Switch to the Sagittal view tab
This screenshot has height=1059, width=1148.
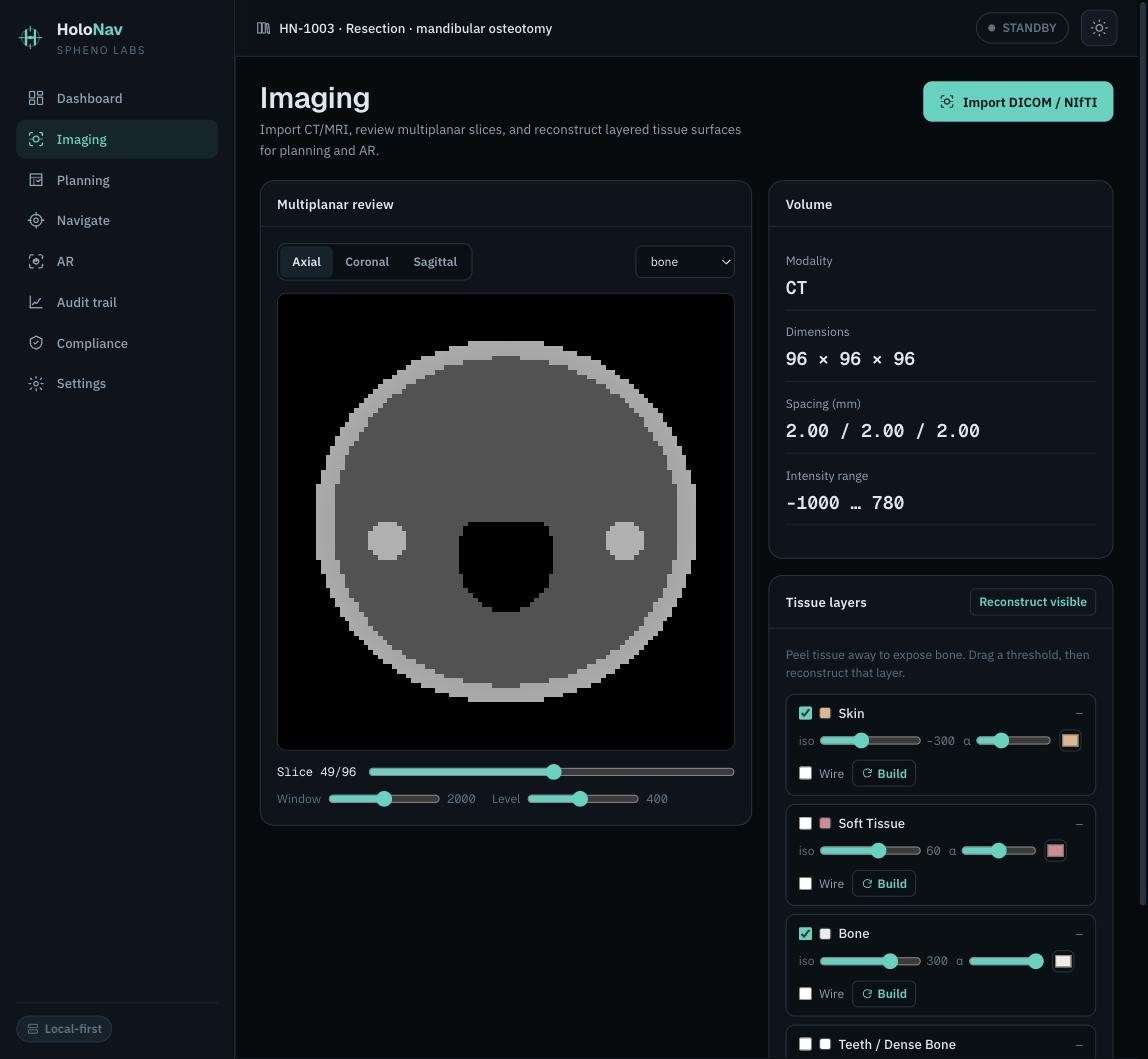click(435, 261)
